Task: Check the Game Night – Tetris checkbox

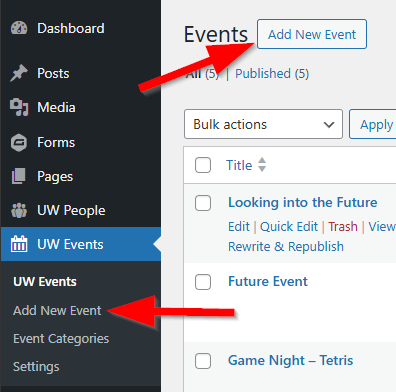Action: point(203,361)
